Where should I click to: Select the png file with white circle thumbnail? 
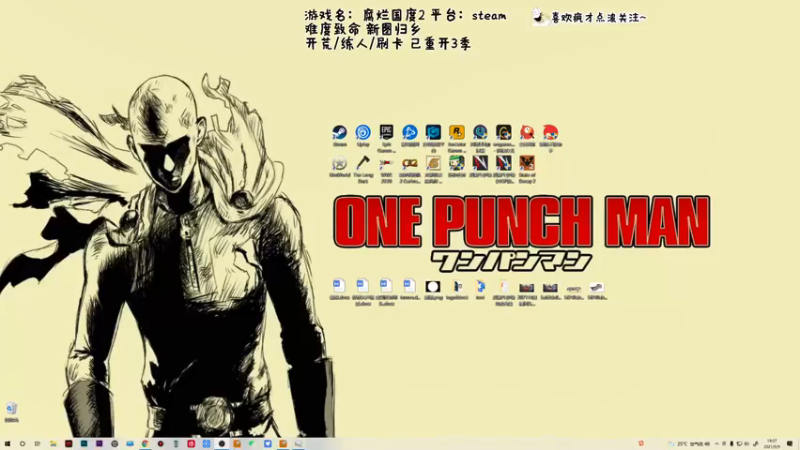[433, 289]
